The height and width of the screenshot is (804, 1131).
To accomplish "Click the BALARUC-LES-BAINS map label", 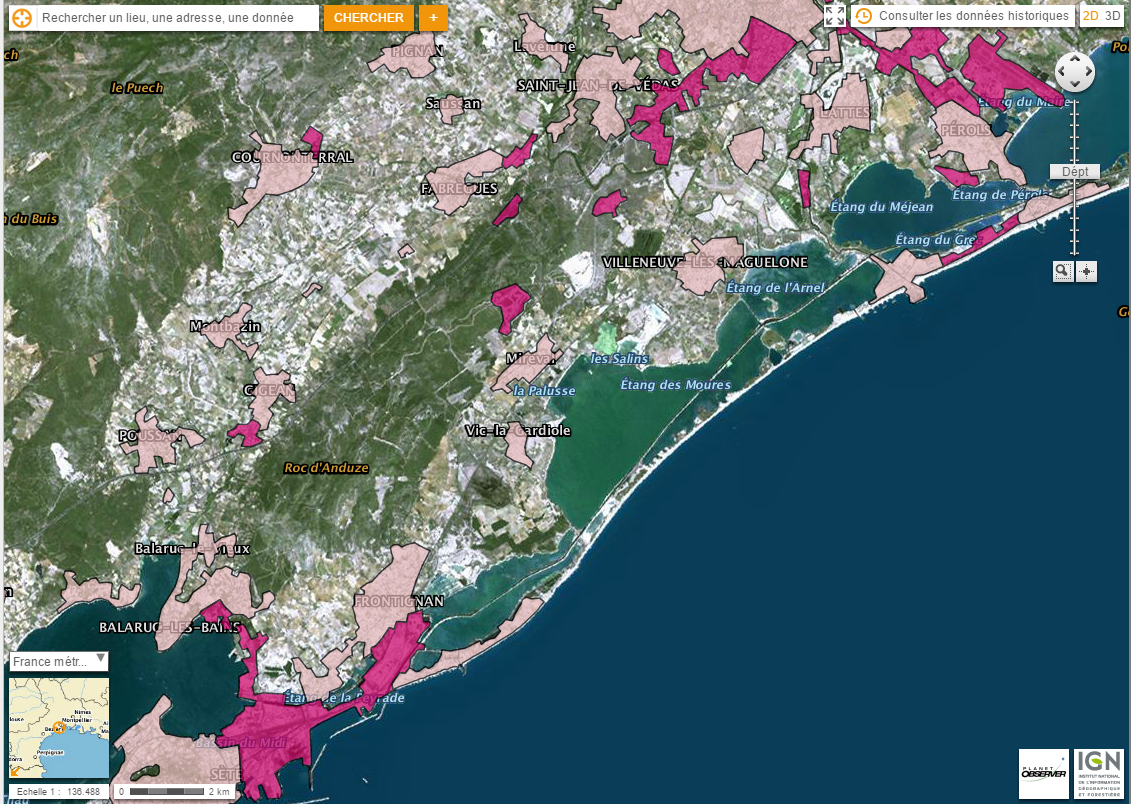I will pos(169,627).
